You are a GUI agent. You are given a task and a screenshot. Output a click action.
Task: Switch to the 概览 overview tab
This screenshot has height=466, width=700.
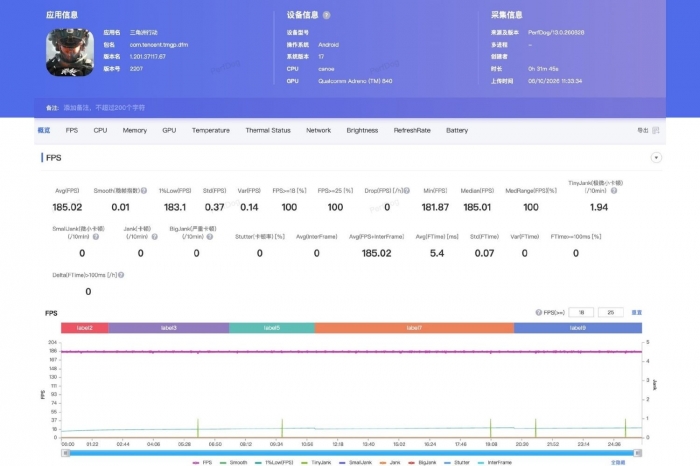(44, 130)
